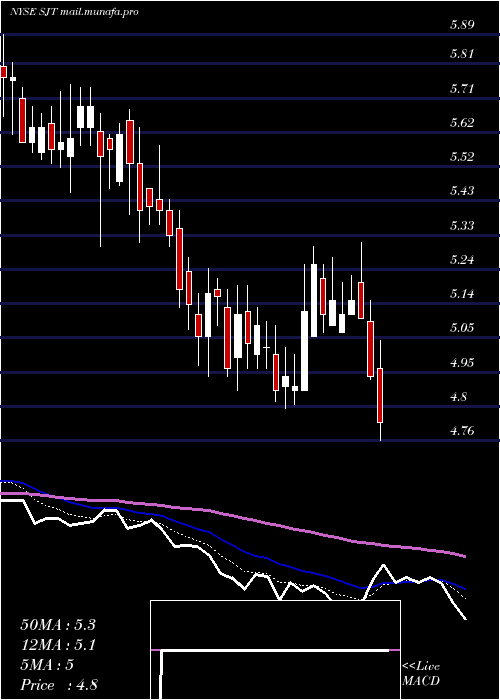500x700 pixels.
Task: Click the 5.14 price axis label
Action: [x=462, y=294]
